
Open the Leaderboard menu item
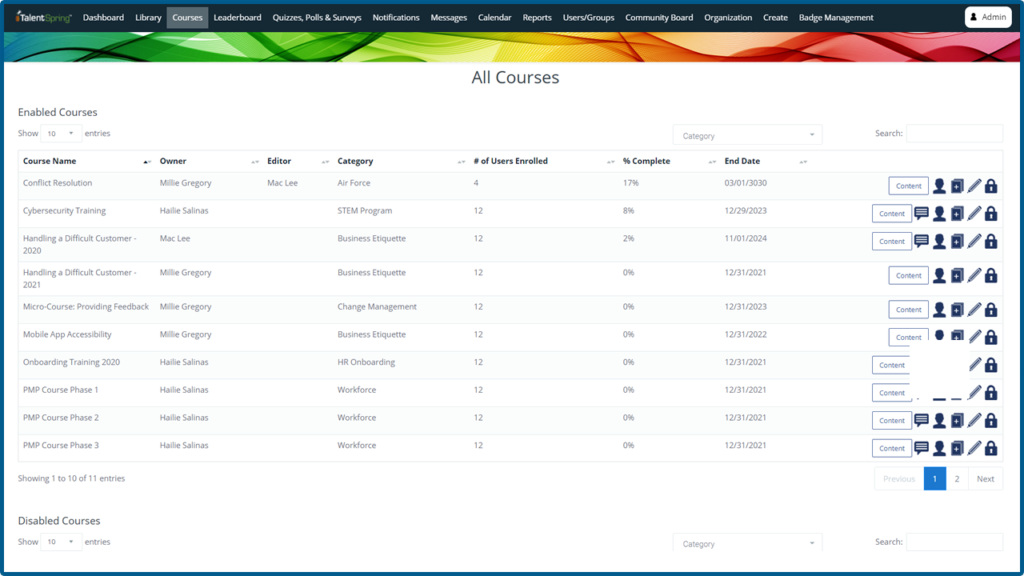click(x=237, y=17)
